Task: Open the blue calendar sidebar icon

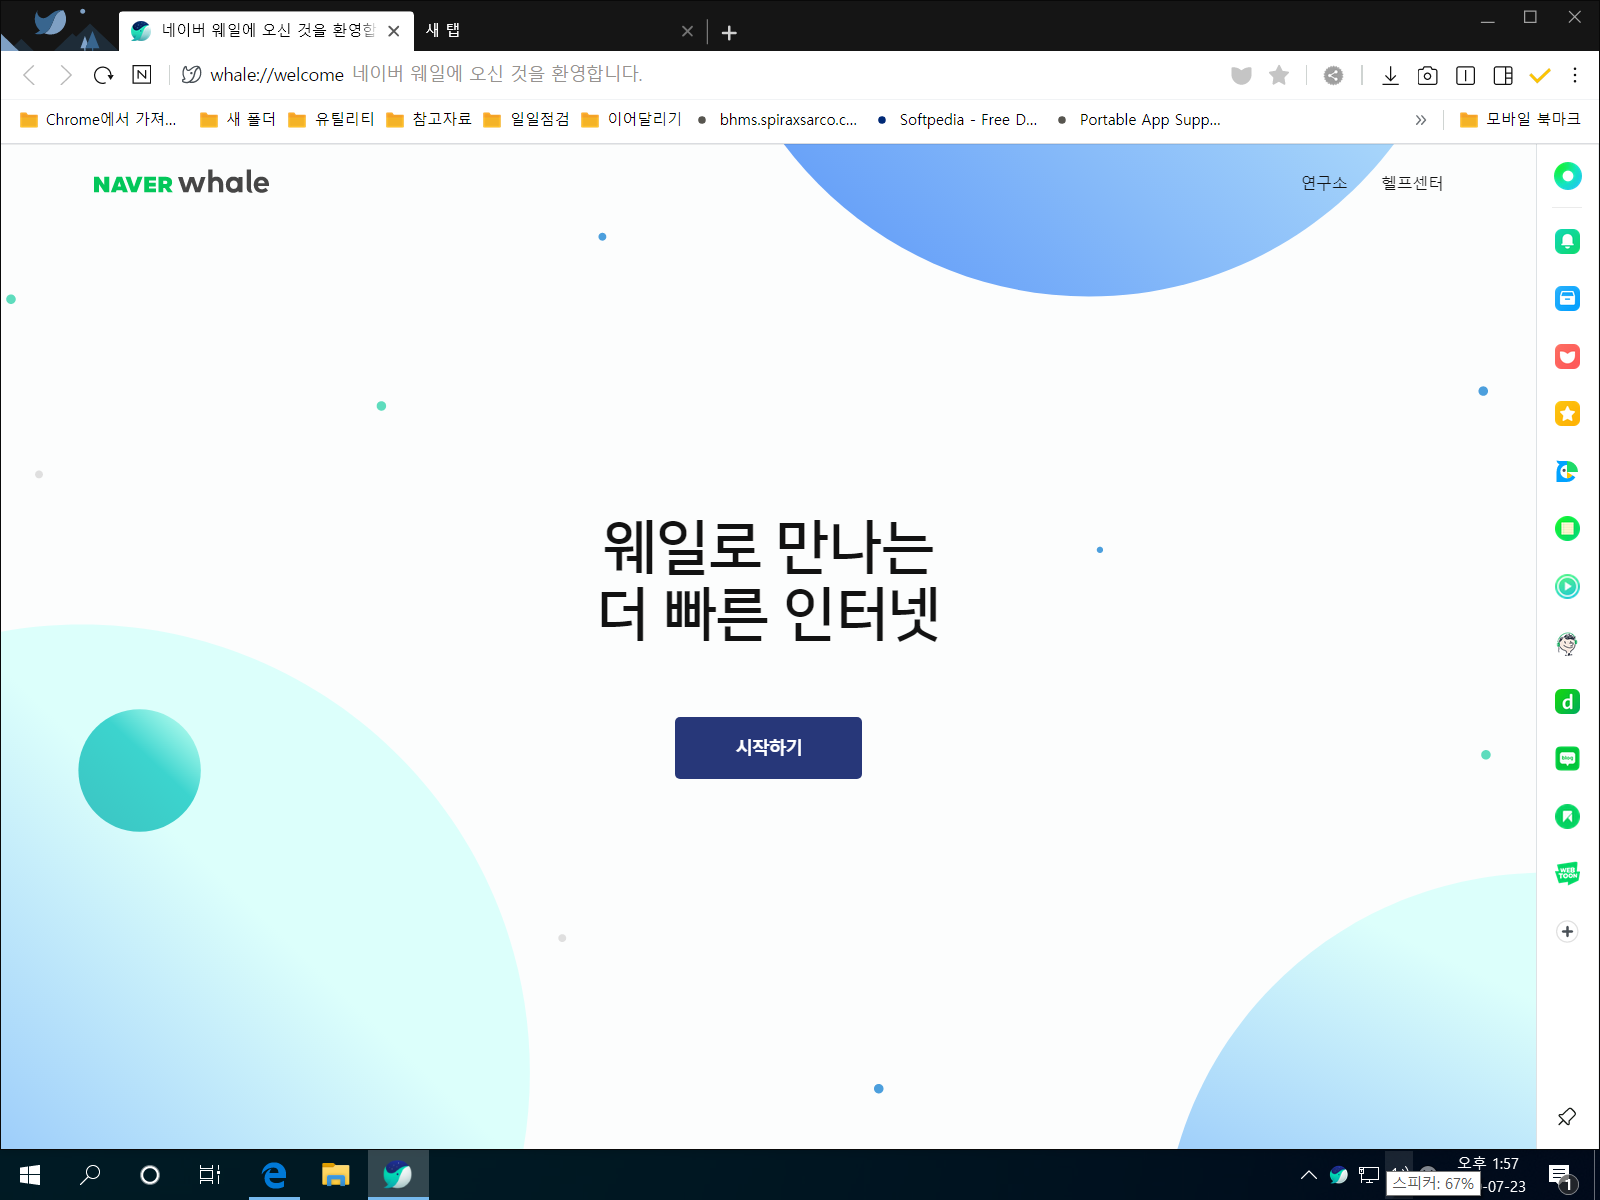Action: click(x=1567, y=299)
